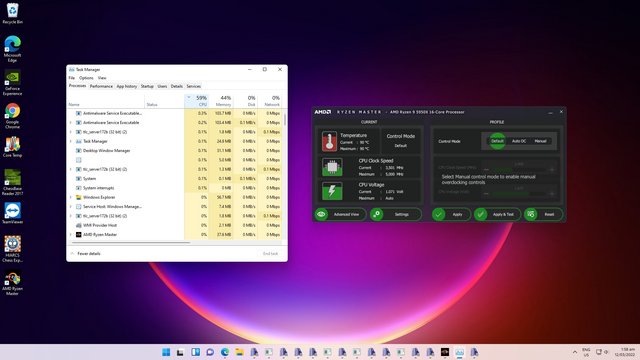640x360 pixels.
Task: Expand the Windows Explorer process group
Action: (71, 198)
